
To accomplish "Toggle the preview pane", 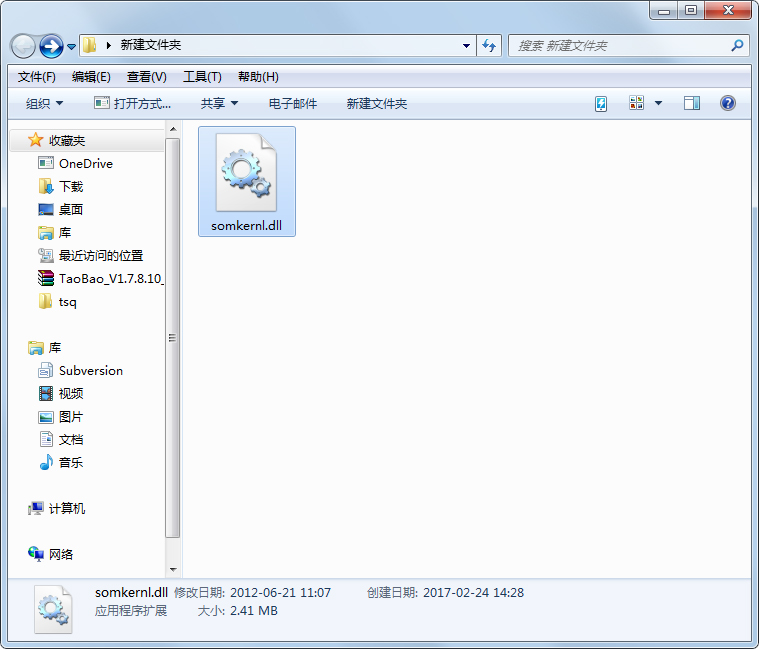I will 692,103.
